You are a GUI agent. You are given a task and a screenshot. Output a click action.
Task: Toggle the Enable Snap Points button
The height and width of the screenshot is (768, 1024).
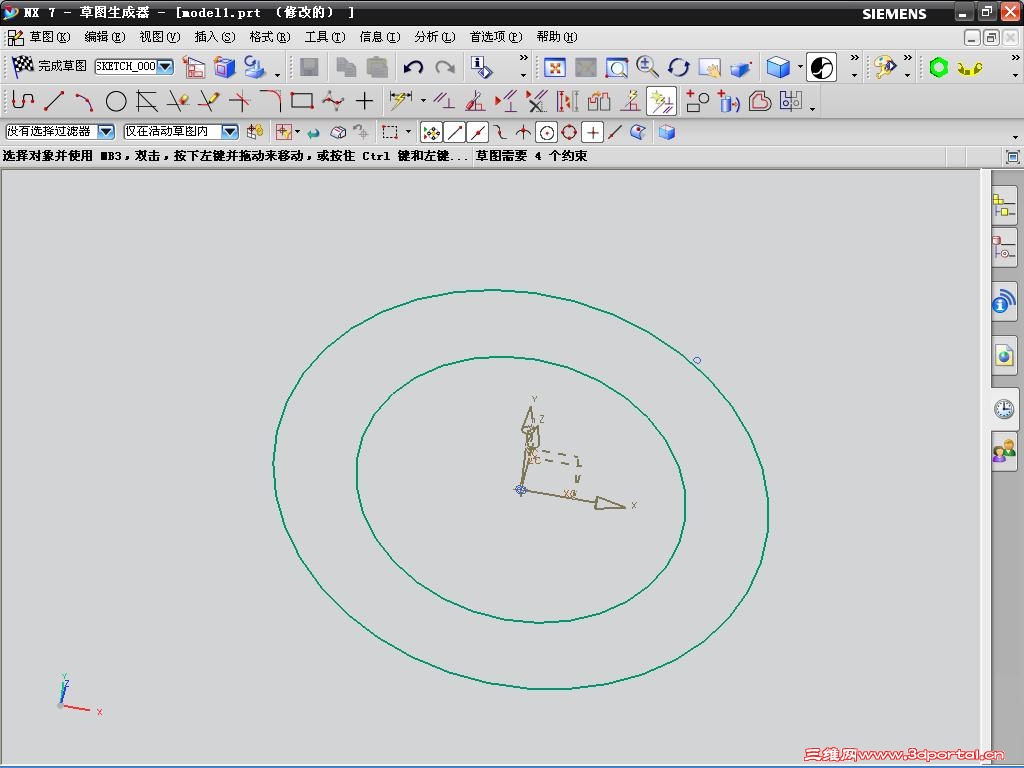(x=431, y=133)
